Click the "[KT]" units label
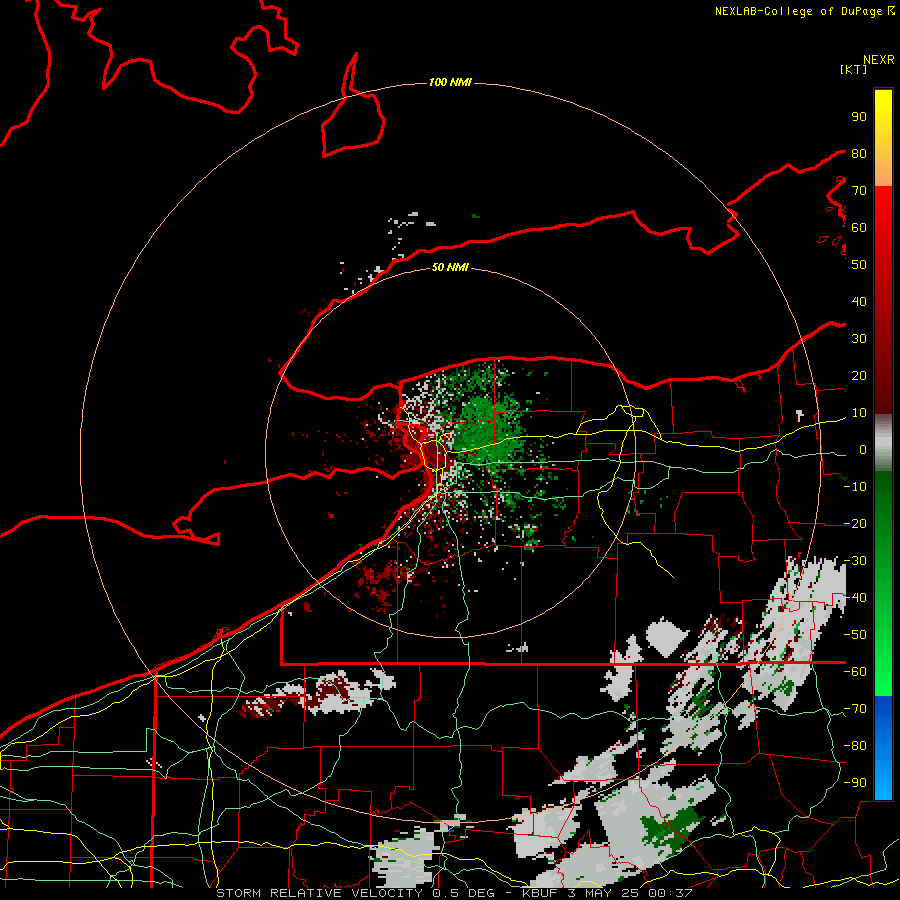 point(853,69)
